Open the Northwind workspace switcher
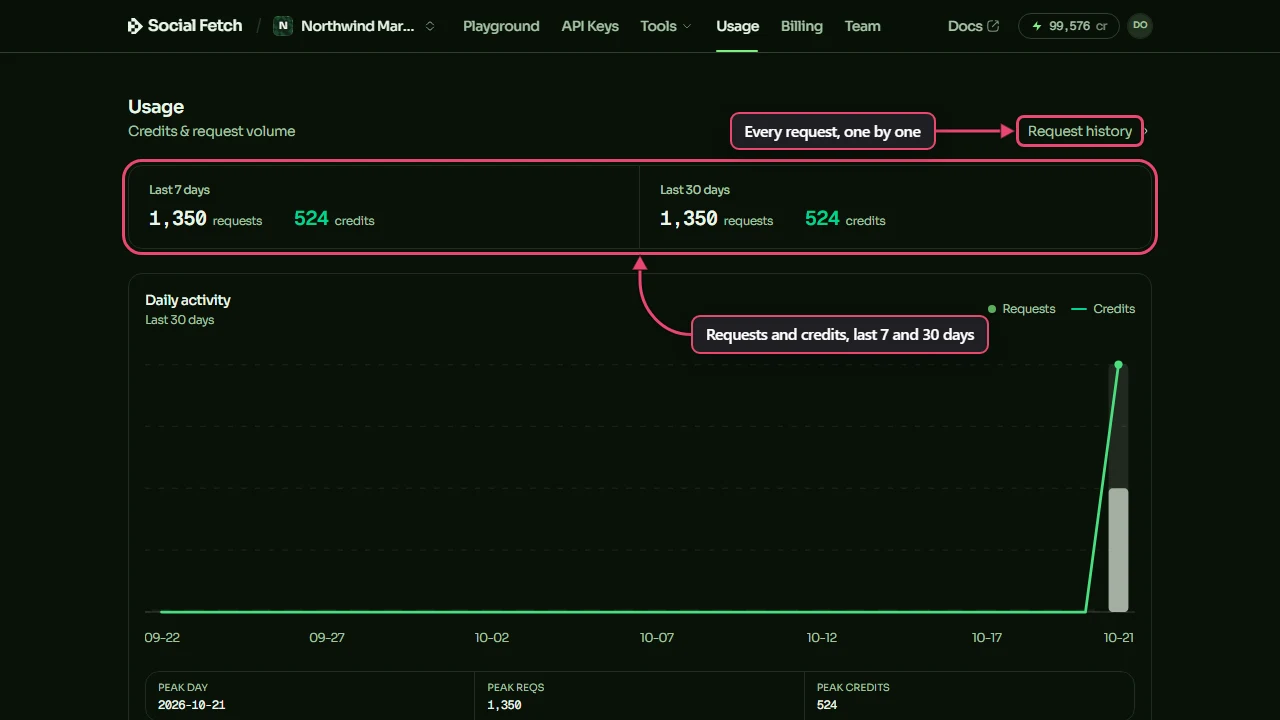The image size is (1280, 720). pyautogui.click(x=355, y=26)
